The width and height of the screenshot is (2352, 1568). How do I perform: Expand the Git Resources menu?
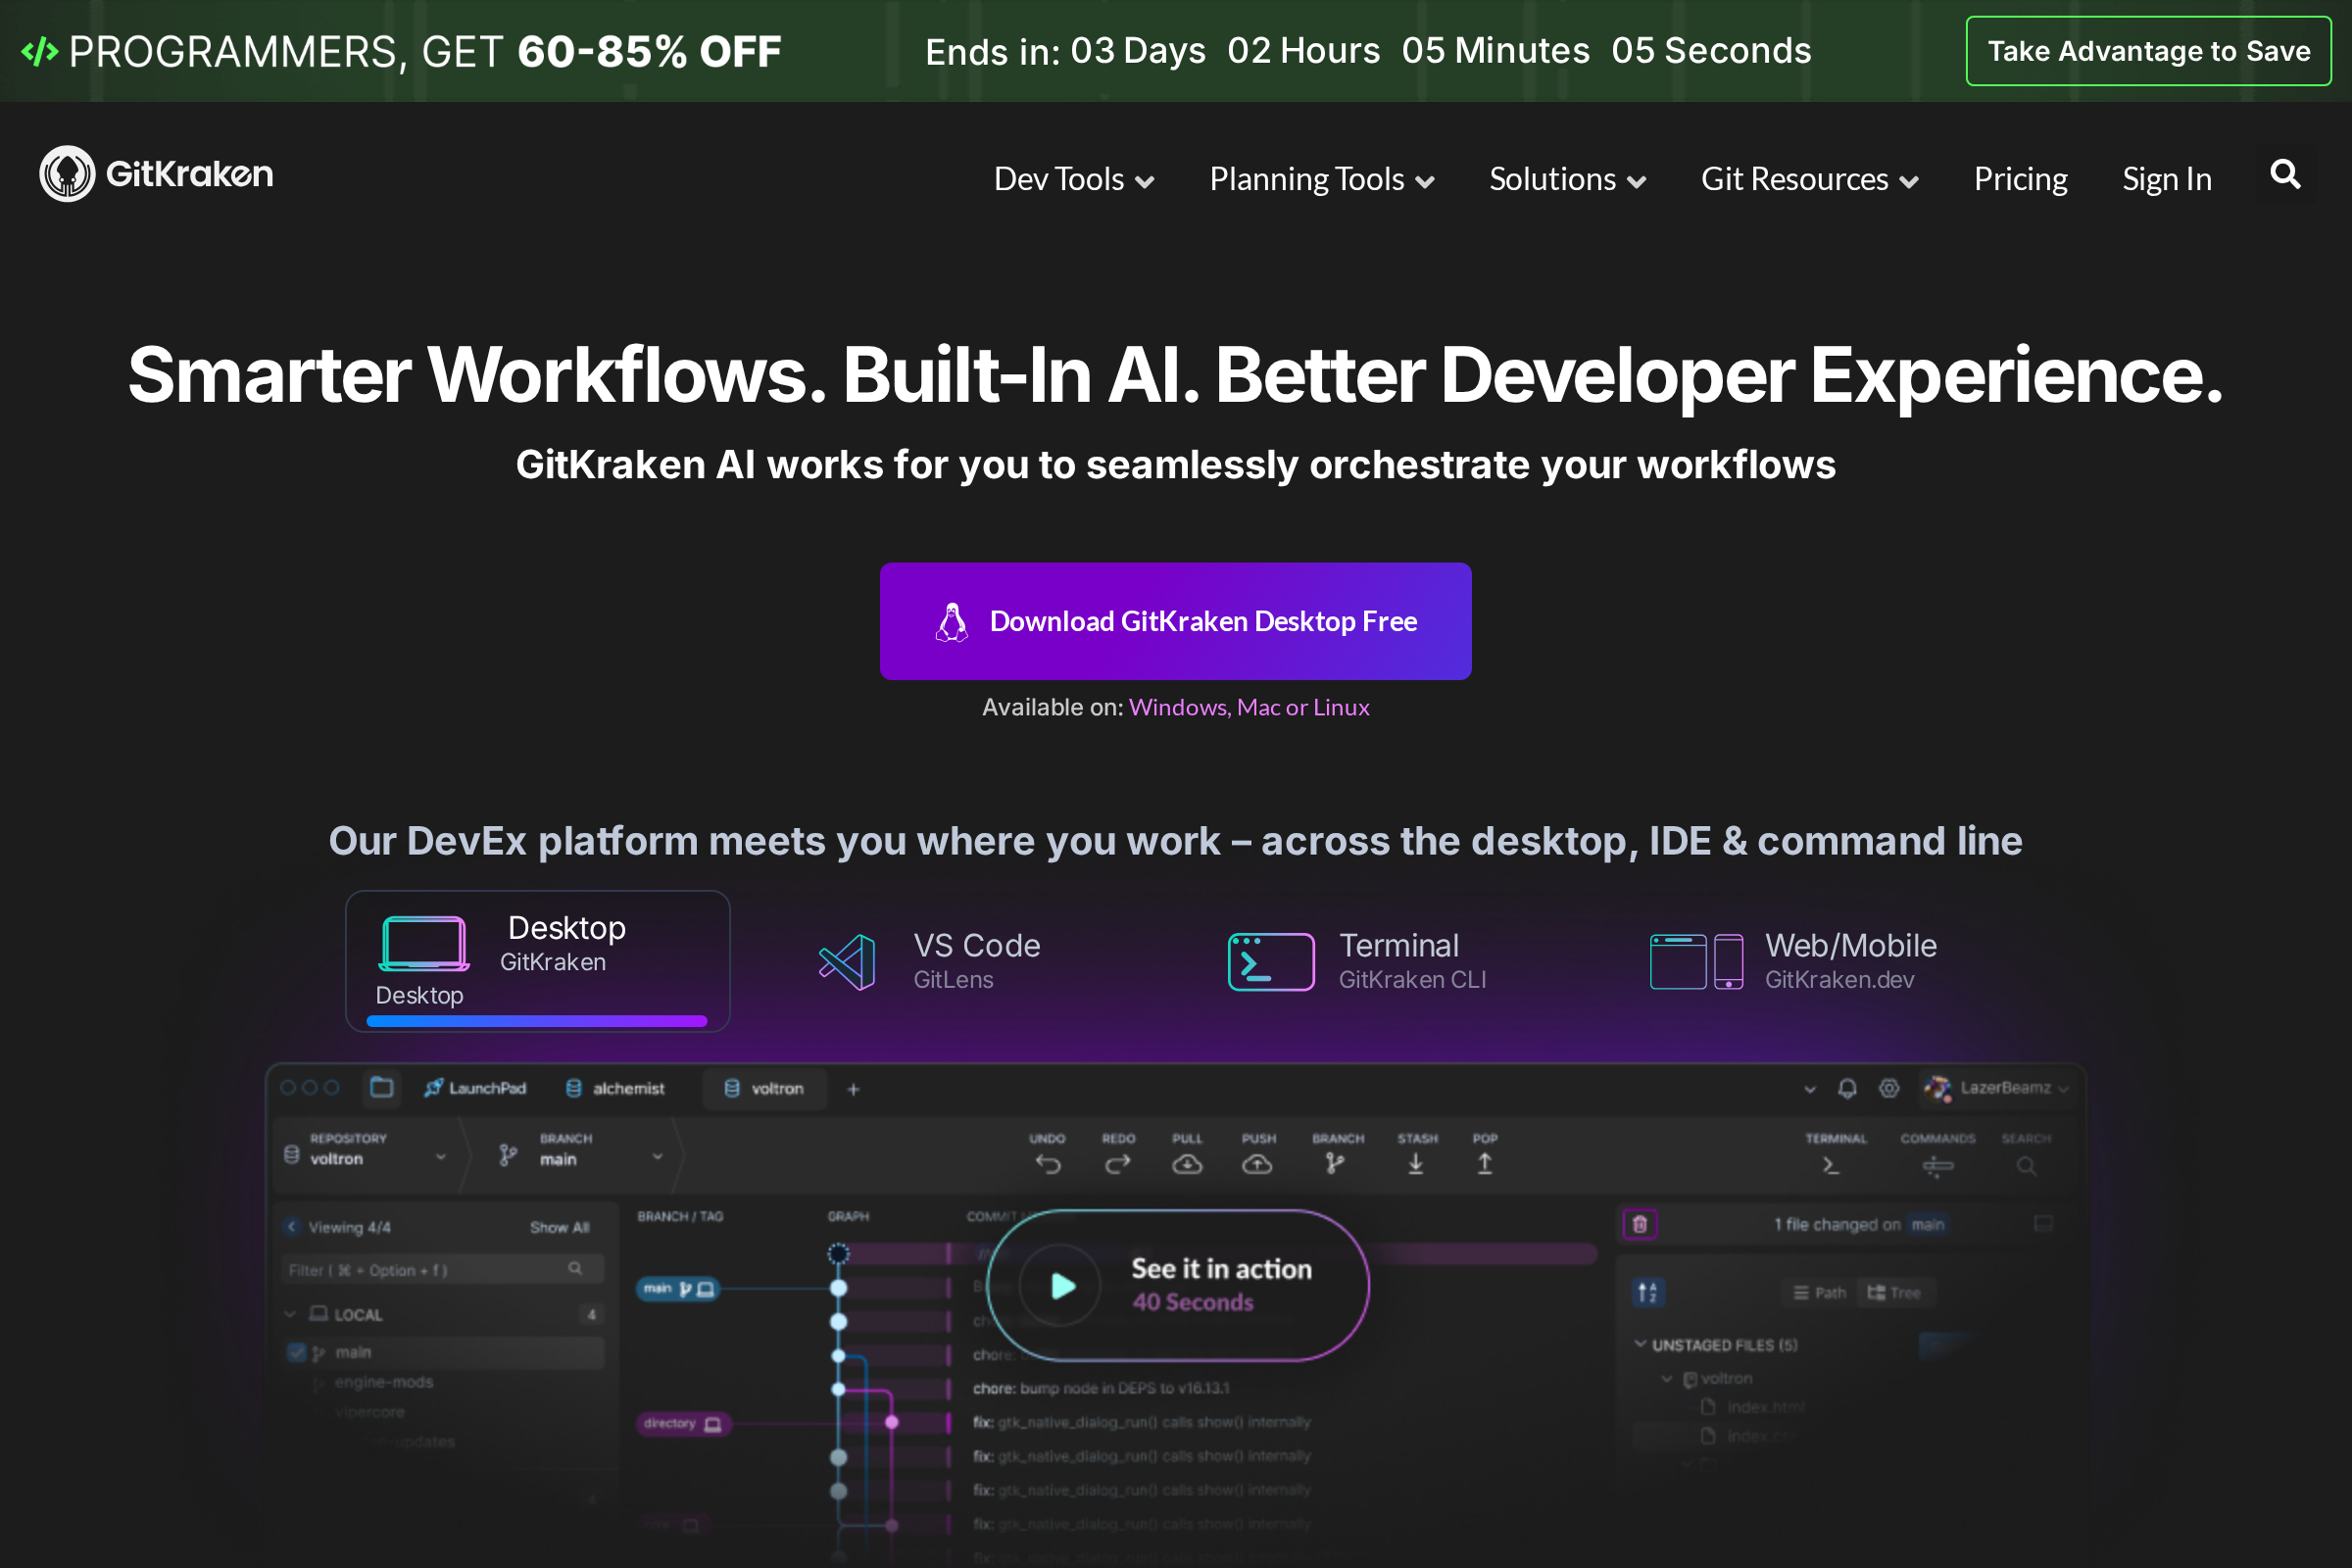click(x=1810, y=179)
